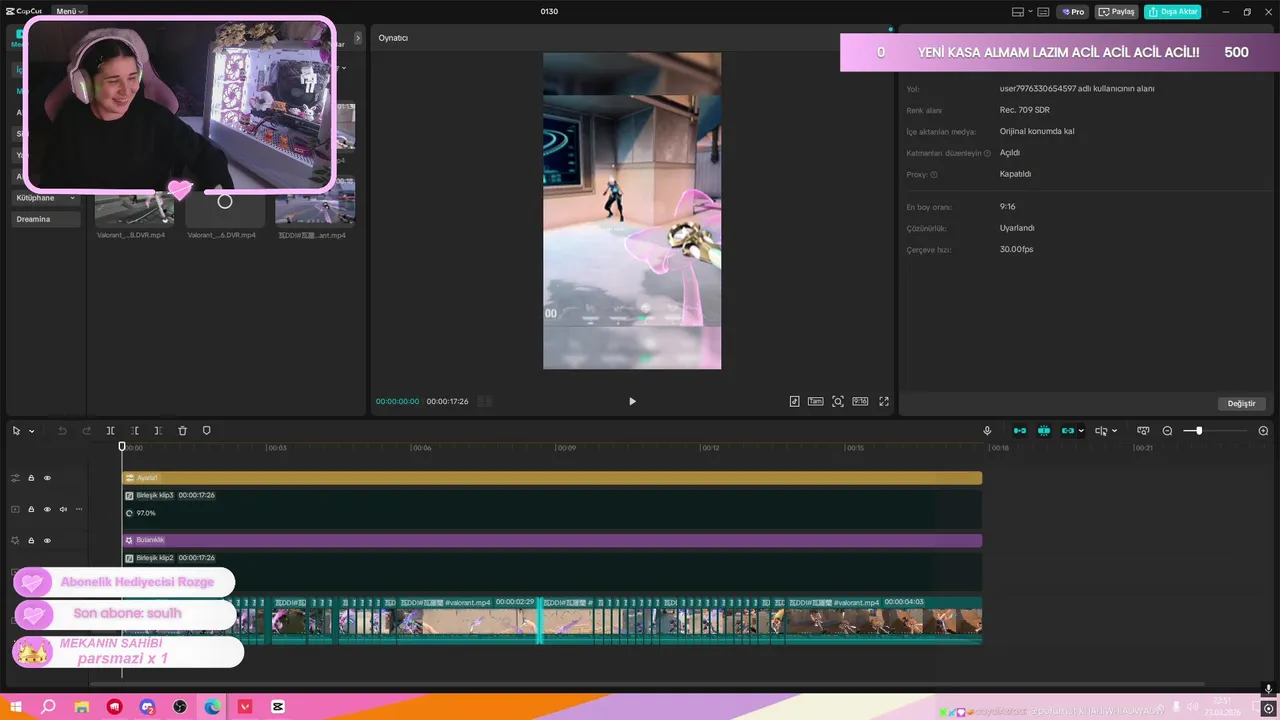Click the preview axis split icon
This screenshot has width=1280, height=720.
1100,431
